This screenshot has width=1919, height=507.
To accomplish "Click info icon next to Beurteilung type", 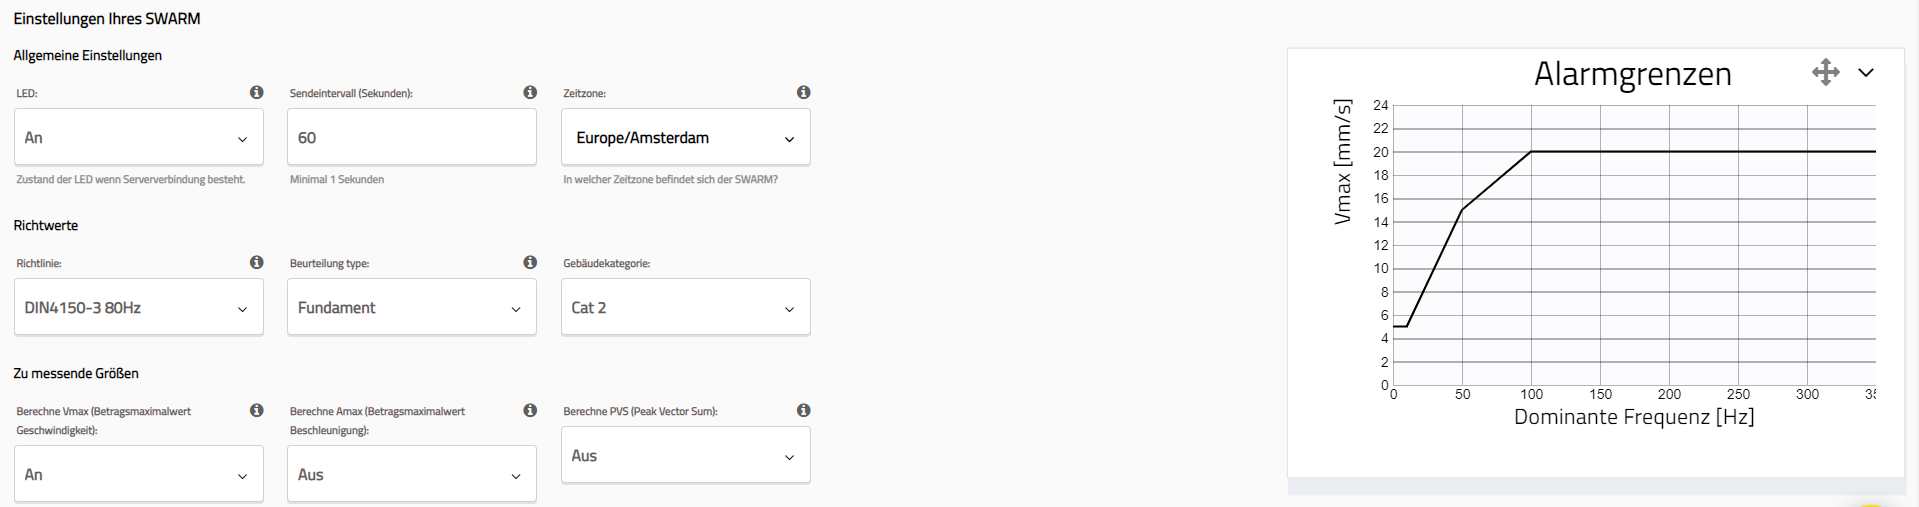I will point(530,262).
